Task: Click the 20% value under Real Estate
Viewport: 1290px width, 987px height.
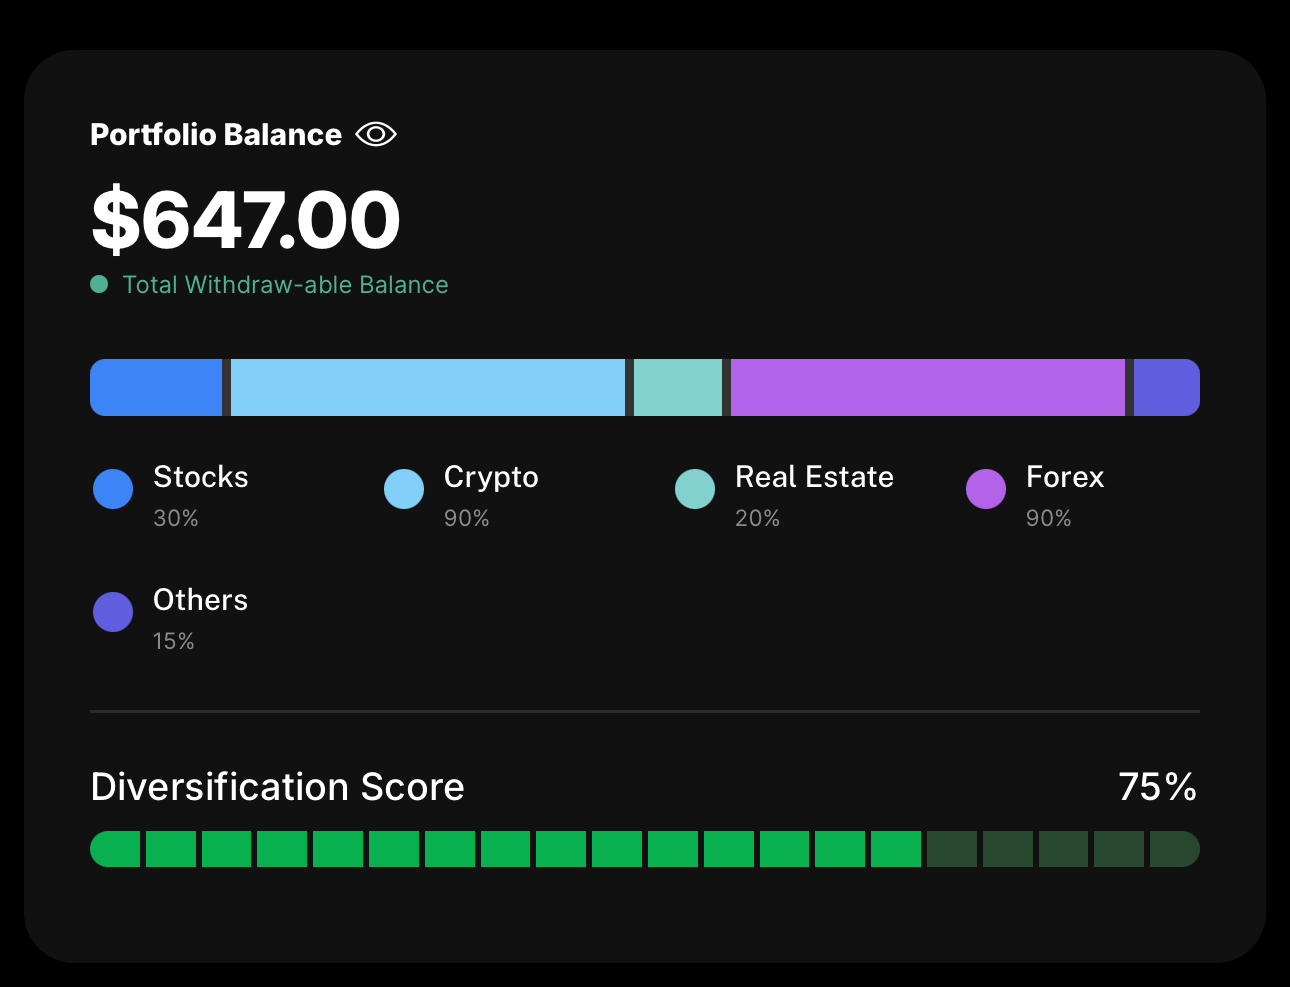Action: point(757,518)
